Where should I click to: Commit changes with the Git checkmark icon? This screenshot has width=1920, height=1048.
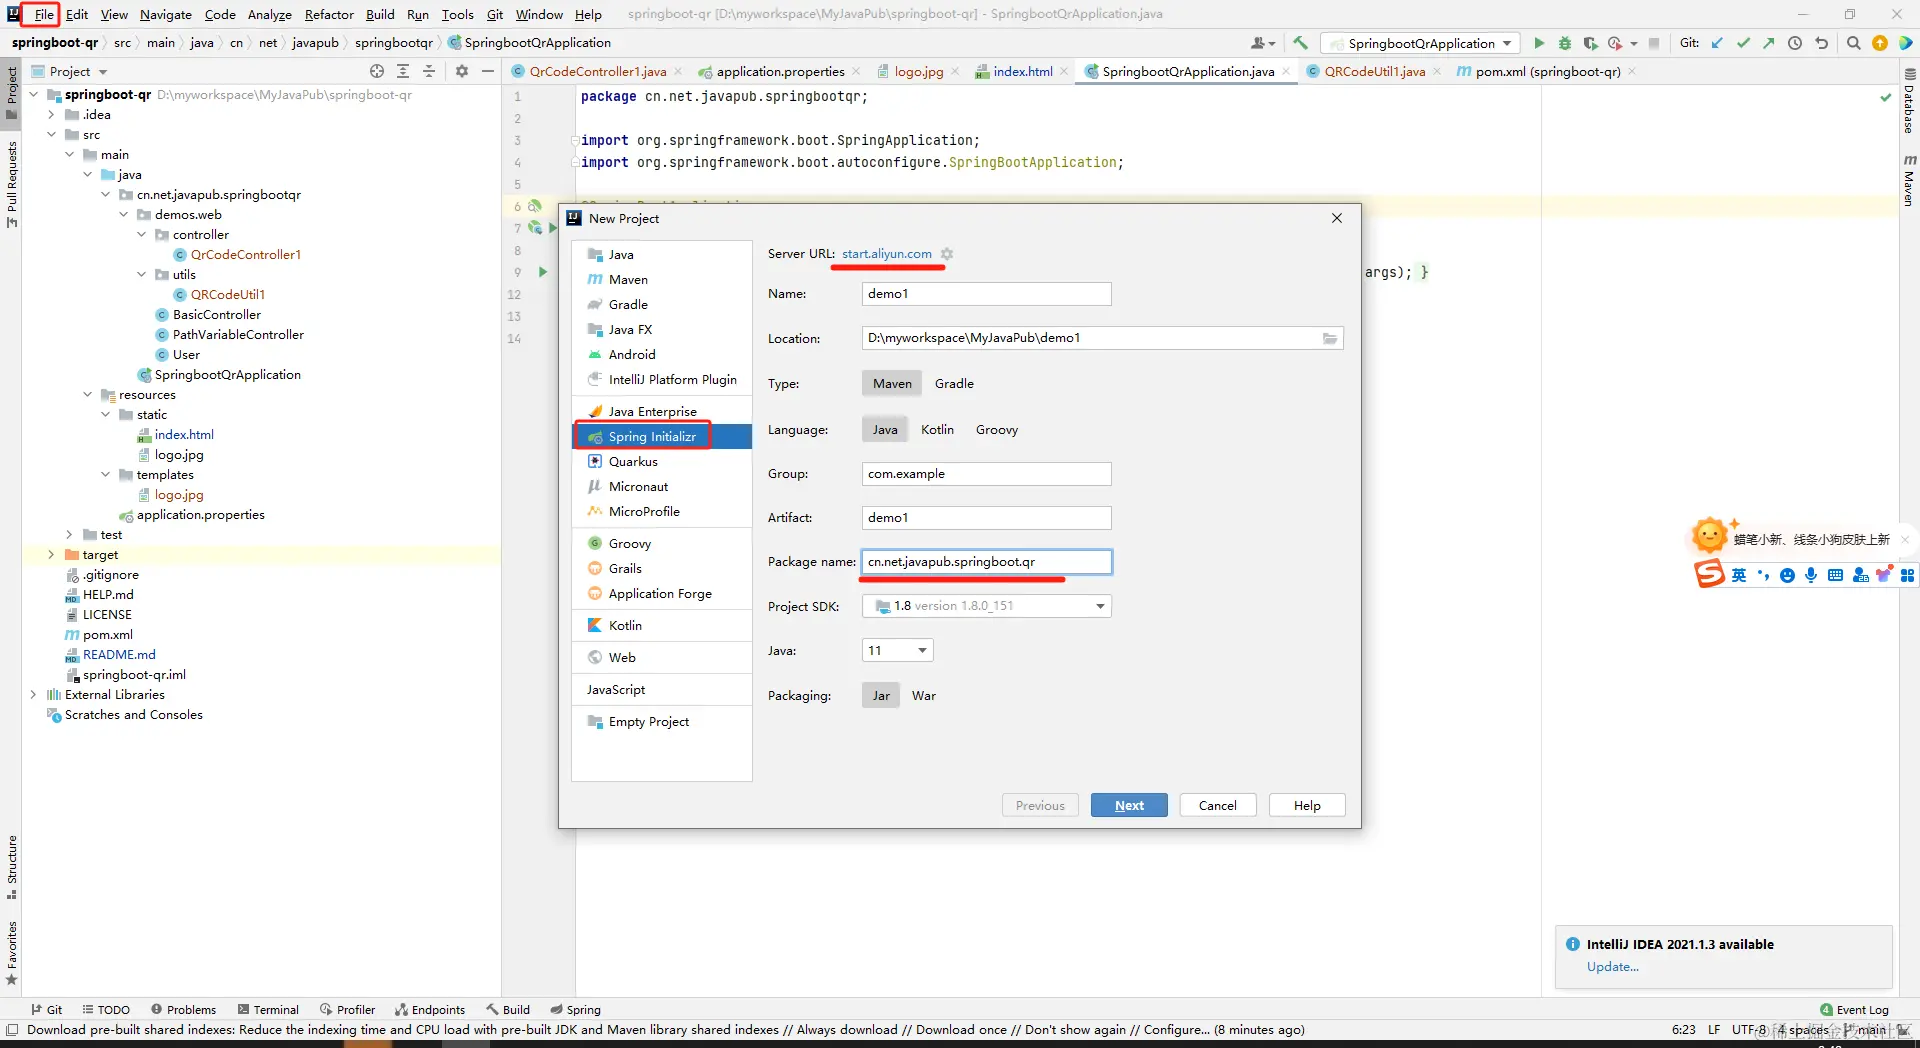click(1743, 43)
